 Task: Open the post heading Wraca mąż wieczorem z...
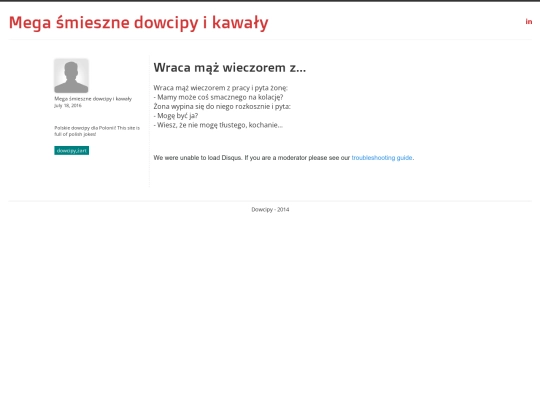(230, 68)
